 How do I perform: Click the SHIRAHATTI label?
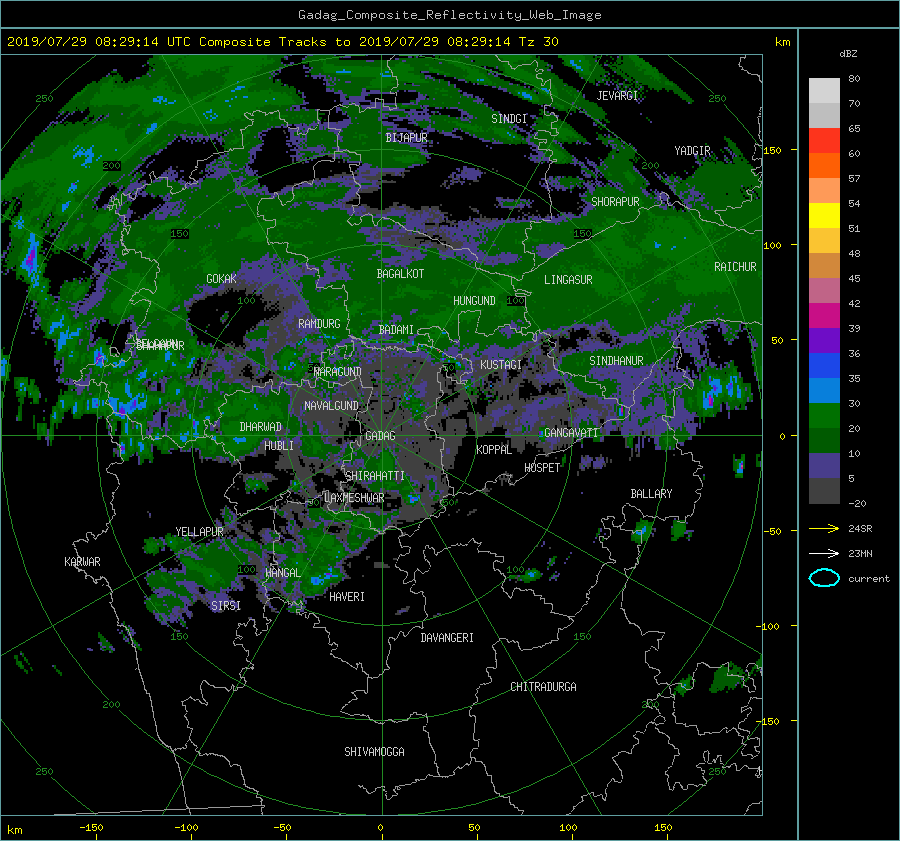coord(375,476)
